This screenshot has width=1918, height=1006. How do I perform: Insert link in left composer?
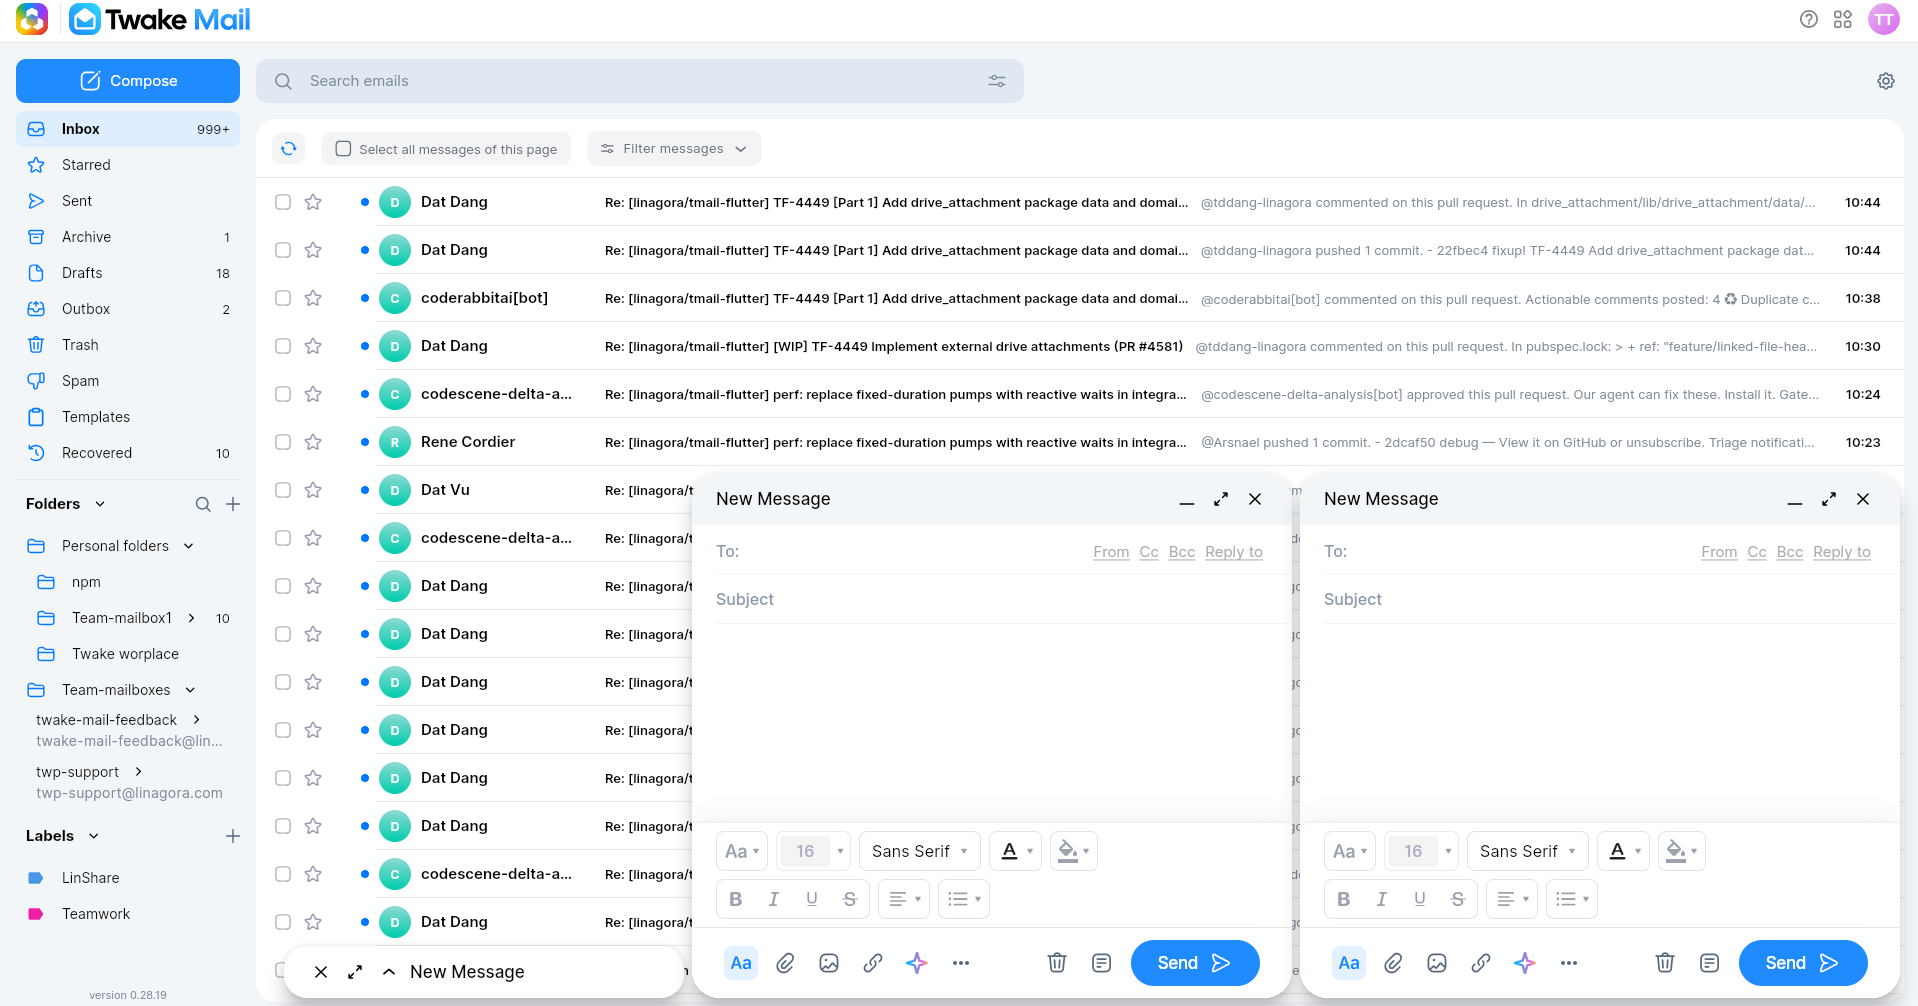coord(873,963)
